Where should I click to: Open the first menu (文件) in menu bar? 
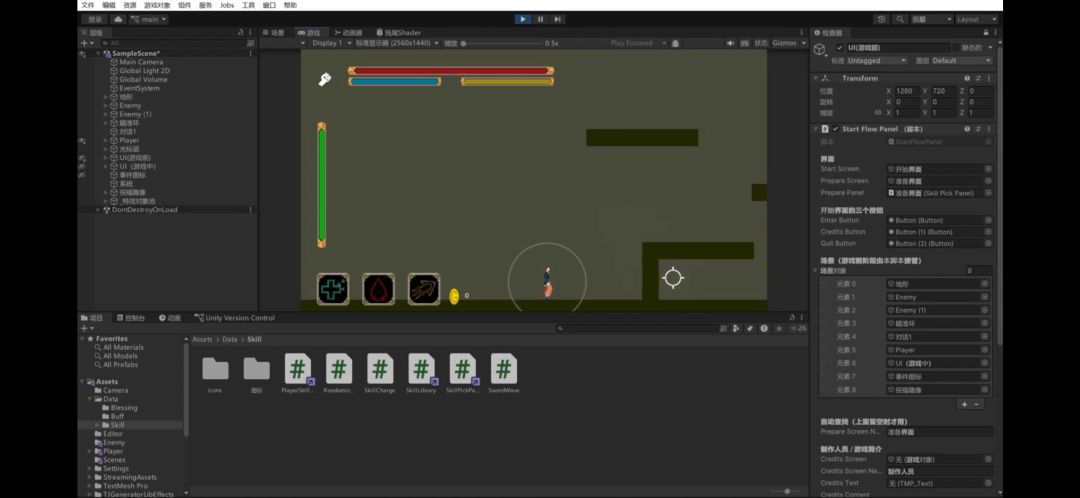87,5
